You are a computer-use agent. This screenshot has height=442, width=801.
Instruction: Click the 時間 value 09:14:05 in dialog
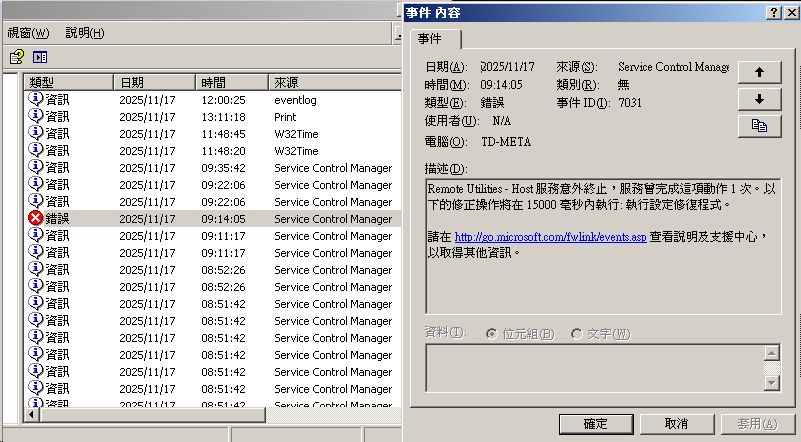(x=501, y=85)
